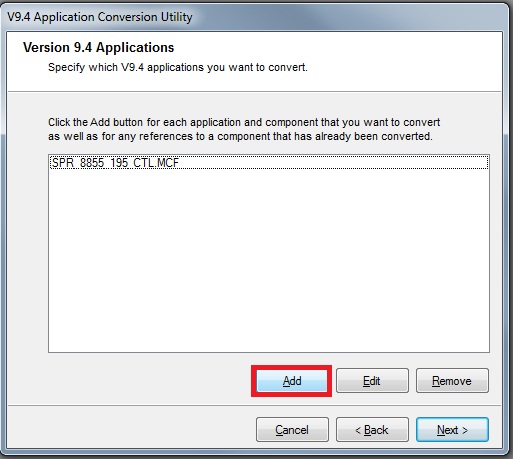This screenshot has height=459, width=513.
Task: Click the 'Specify which V9.4 applications' subtitle
Action: 178,67
